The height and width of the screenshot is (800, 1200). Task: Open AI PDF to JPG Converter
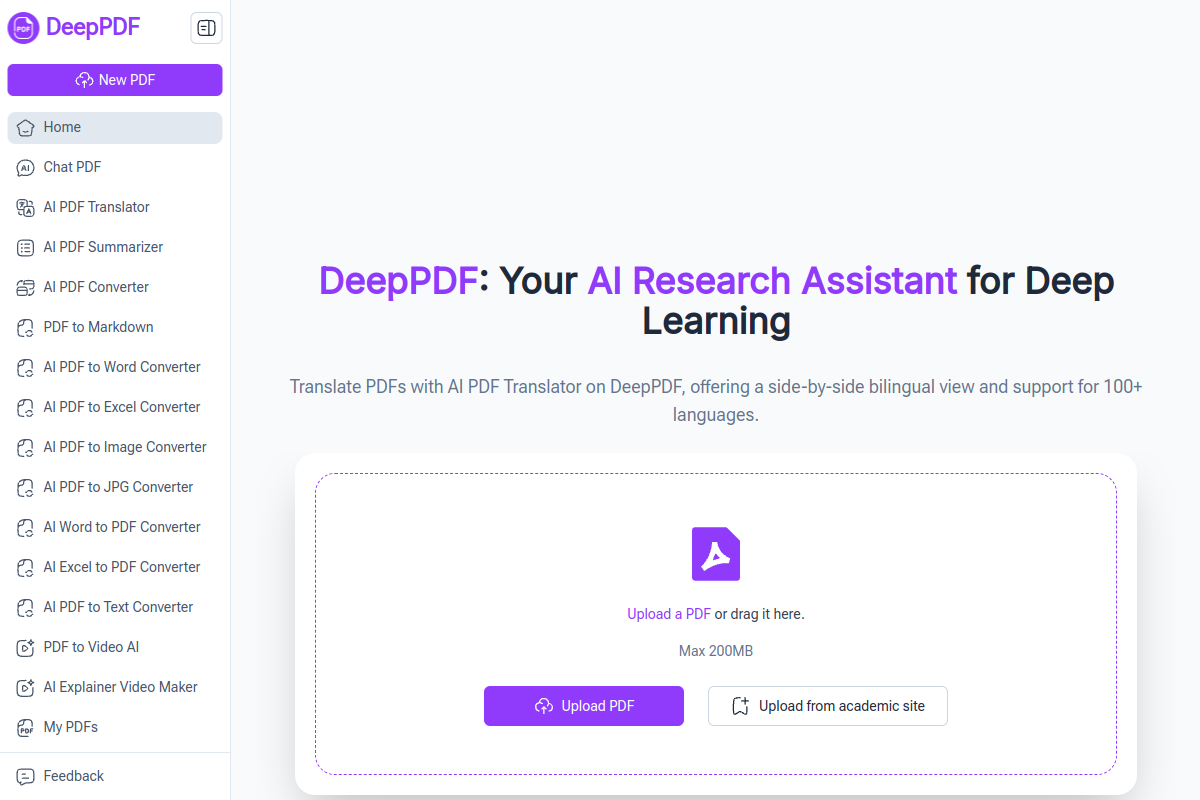tap(115, 488)
